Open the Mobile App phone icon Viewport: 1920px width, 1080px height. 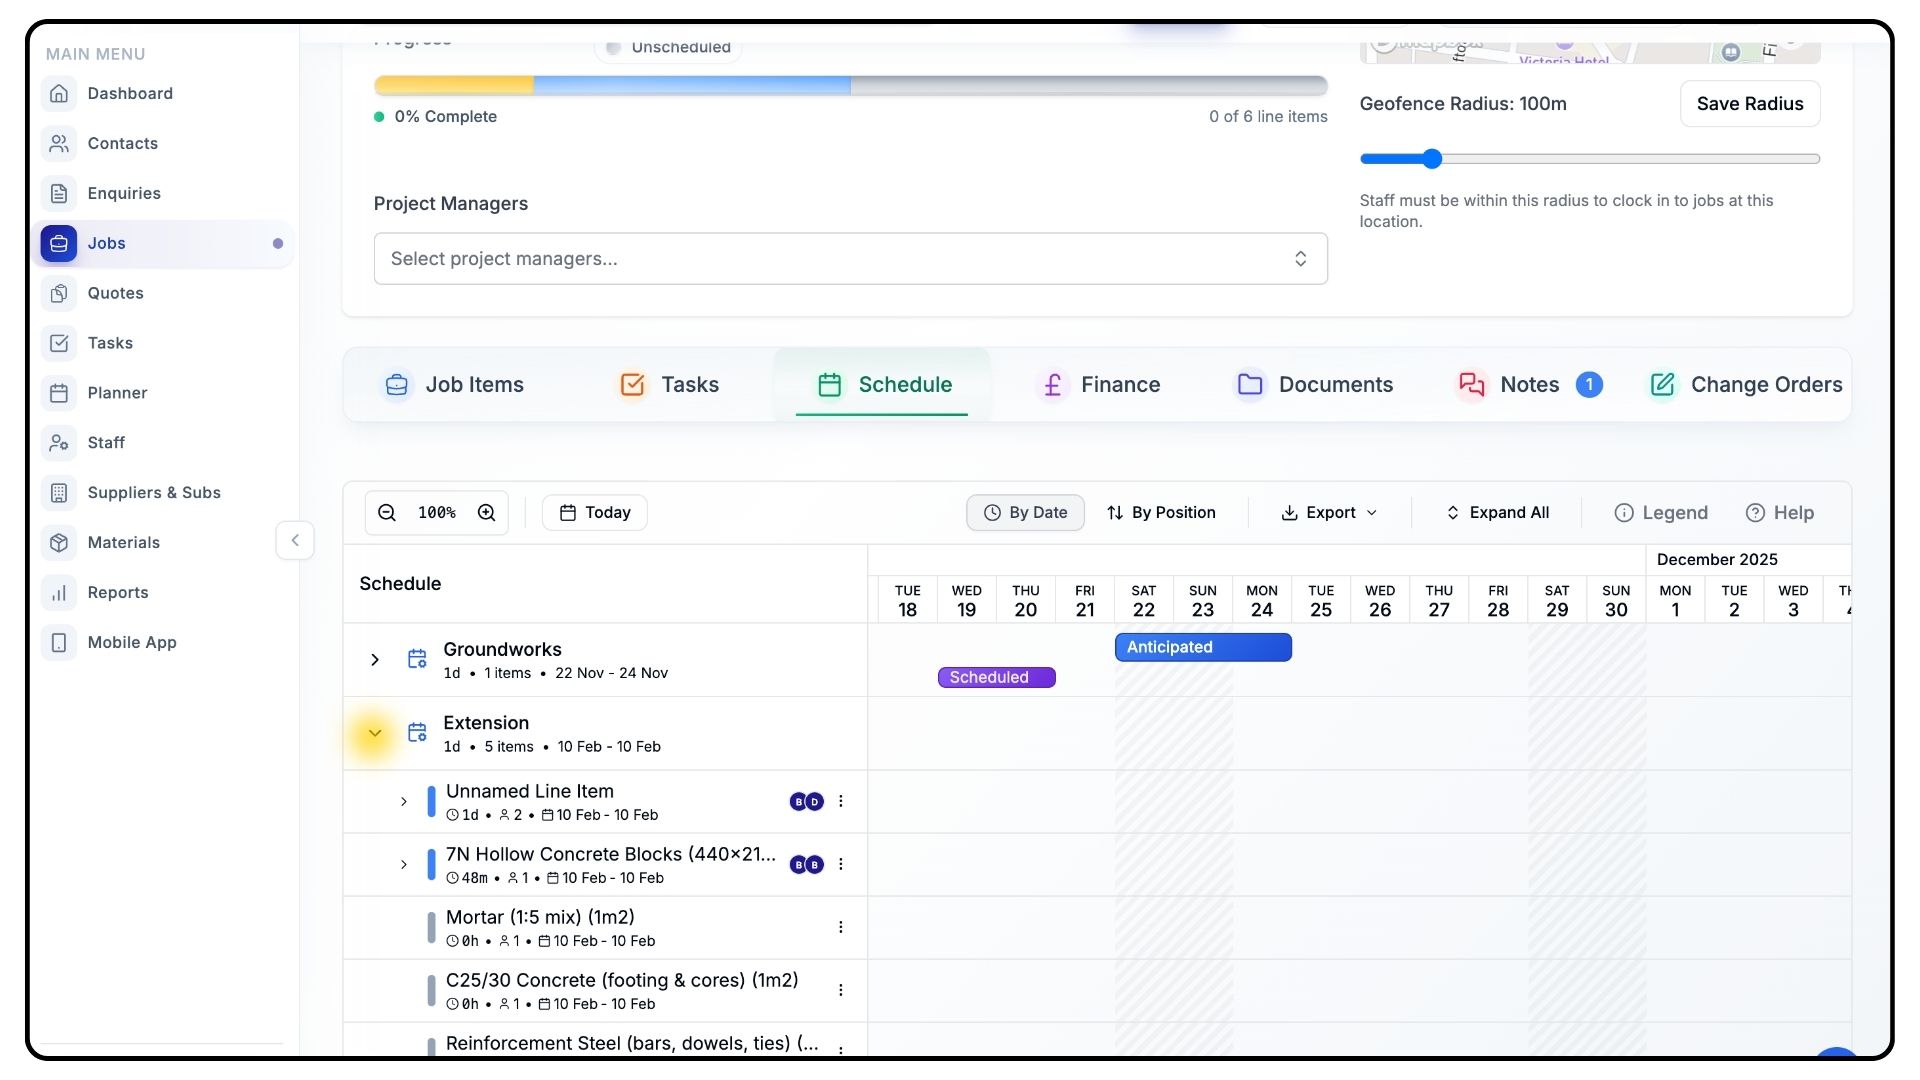click(x=59, y=642)
